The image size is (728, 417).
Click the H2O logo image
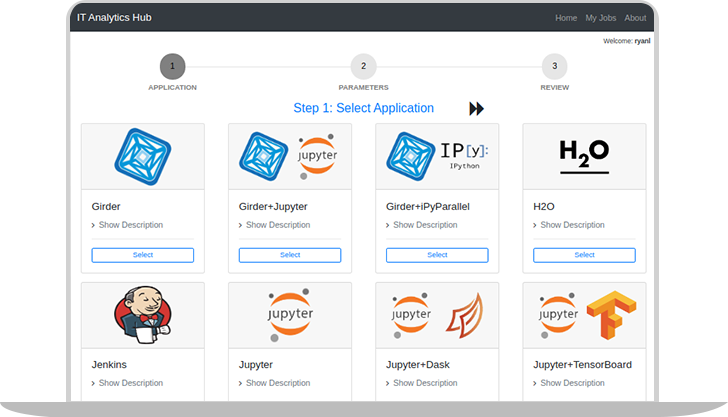click(x=584, y=156)
